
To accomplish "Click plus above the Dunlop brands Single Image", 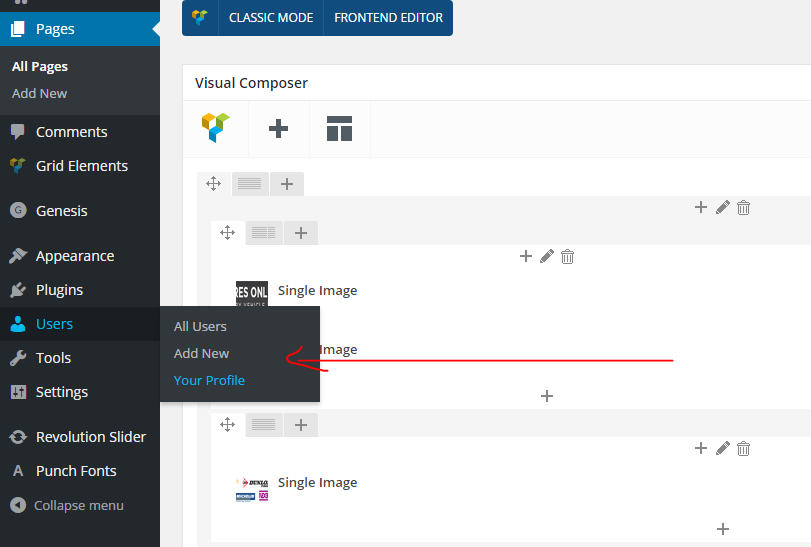I will point(701,448).
